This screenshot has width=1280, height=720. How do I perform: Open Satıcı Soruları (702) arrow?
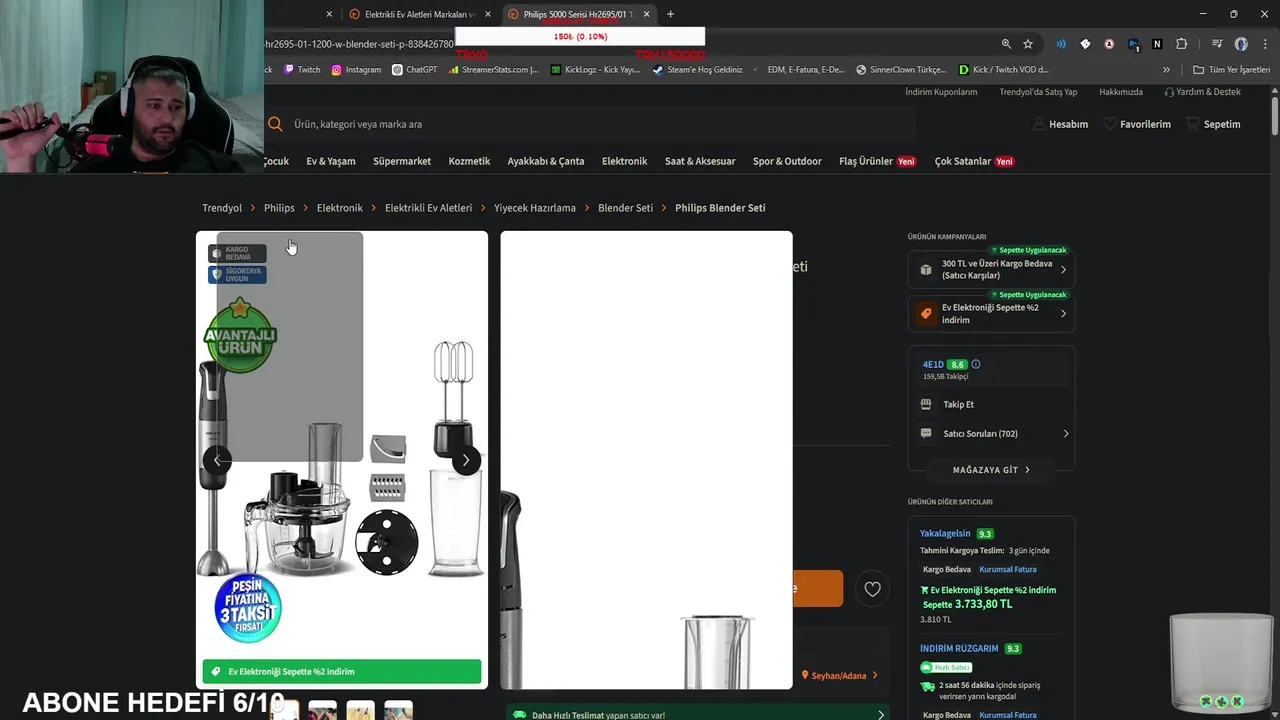1065,433
